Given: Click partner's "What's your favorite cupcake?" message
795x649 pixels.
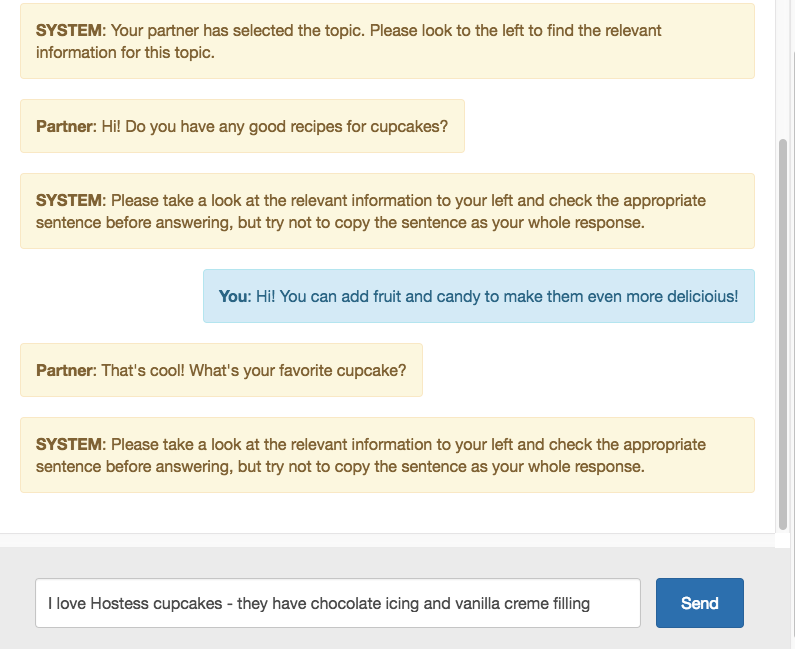Looking at the screenshot, I should tap(221, 370).
